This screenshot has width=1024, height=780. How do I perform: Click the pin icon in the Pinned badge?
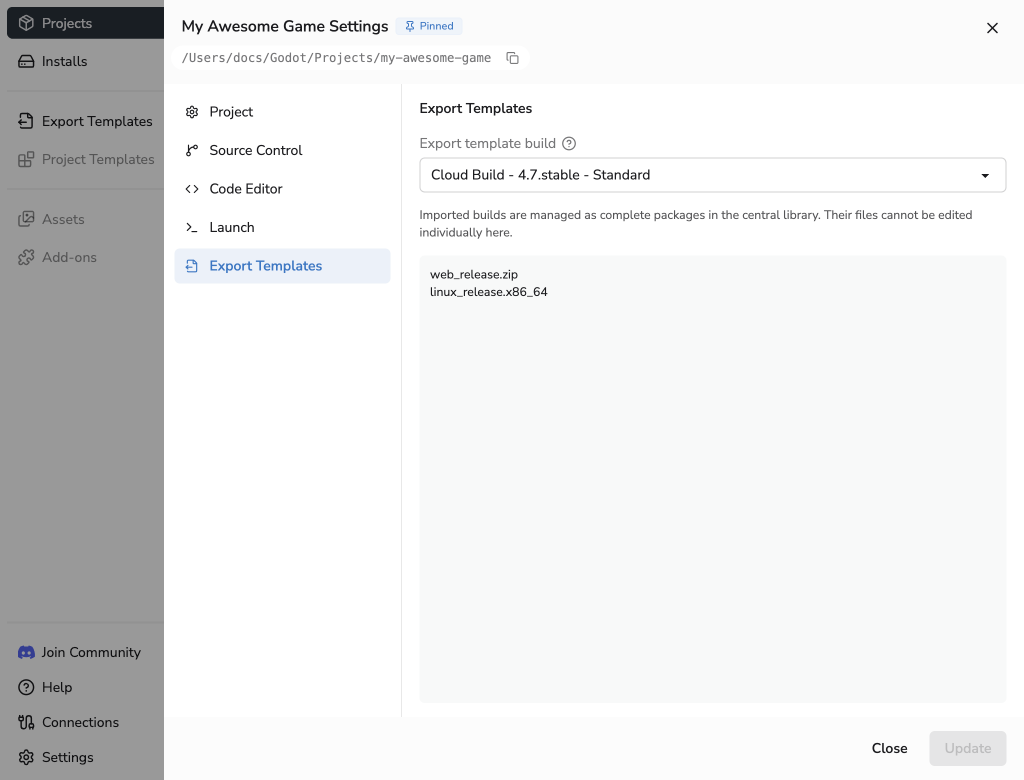click(409, 26)
